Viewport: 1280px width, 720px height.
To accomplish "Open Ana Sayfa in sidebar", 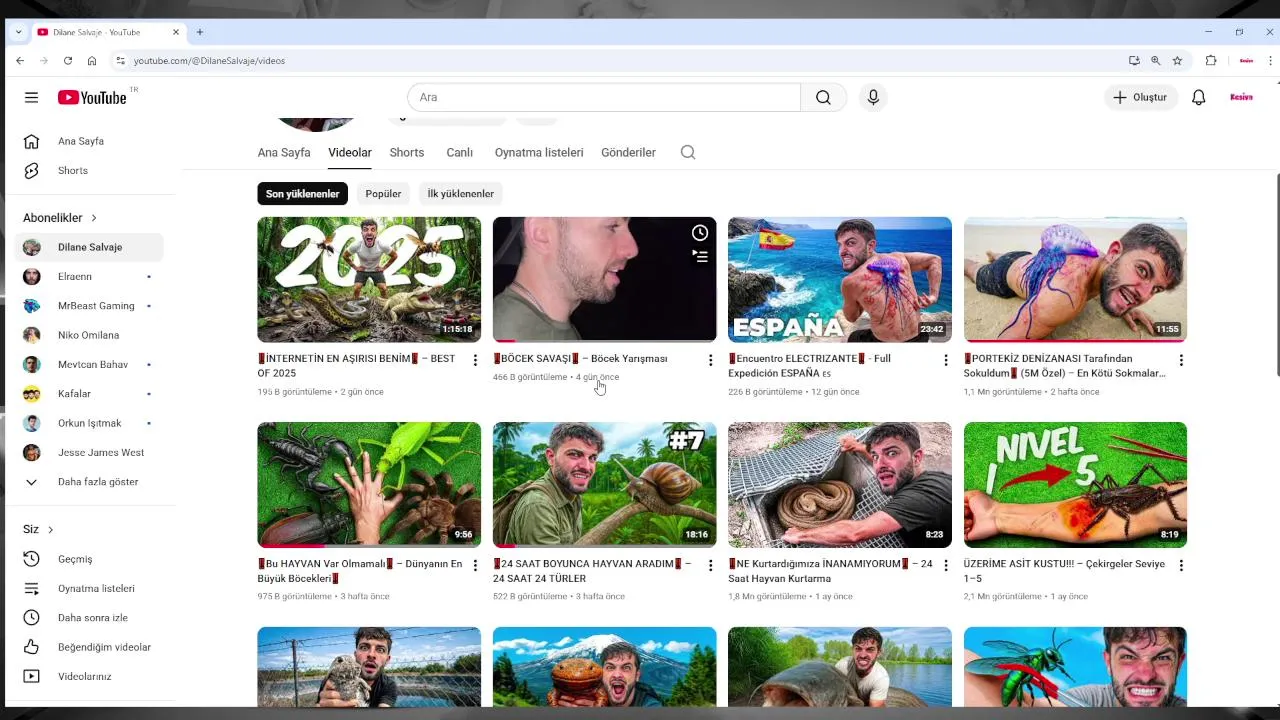I will coord(90,141).
